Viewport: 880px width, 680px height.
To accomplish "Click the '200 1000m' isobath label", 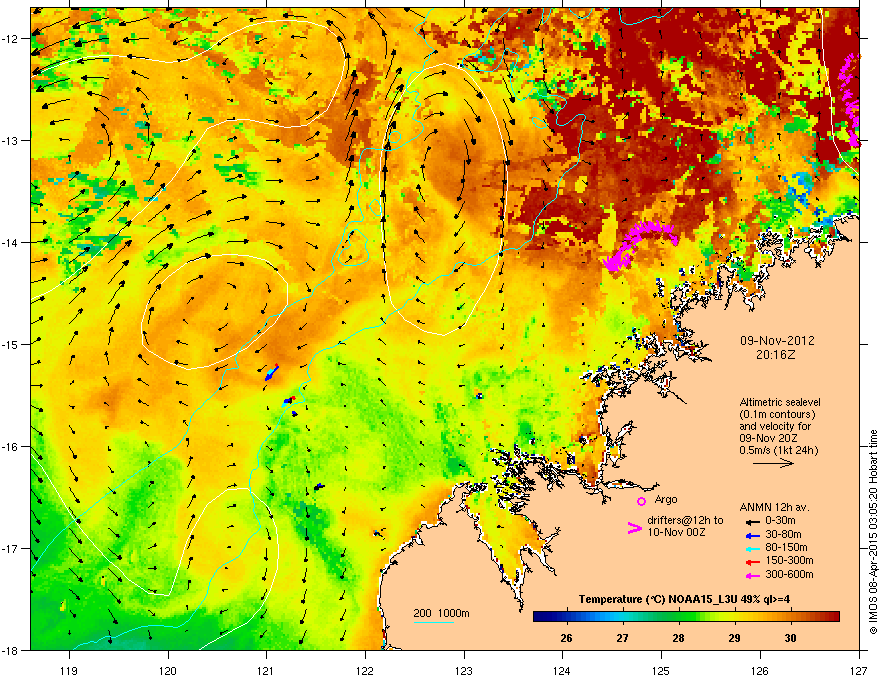I will pos(441,613).
